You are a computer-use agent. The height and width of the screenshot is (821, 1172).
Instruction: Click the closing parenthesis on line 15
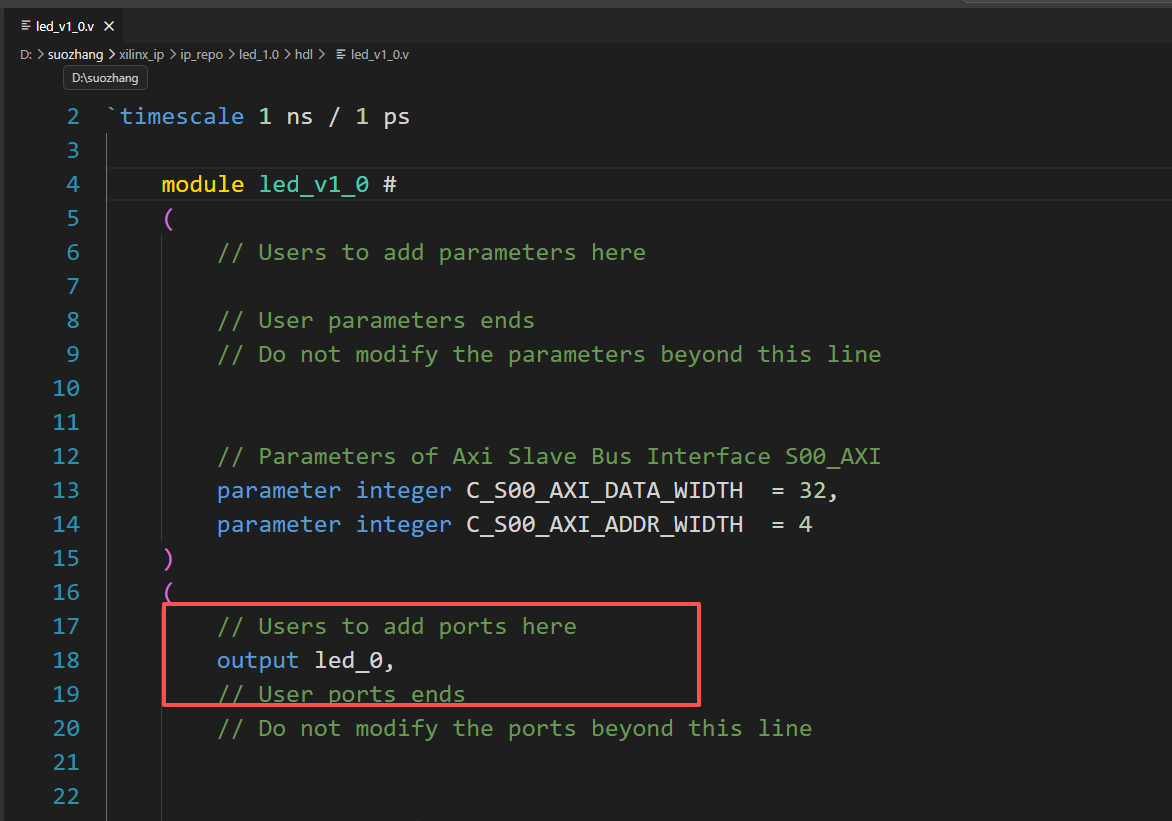click(x=168, y=559)
